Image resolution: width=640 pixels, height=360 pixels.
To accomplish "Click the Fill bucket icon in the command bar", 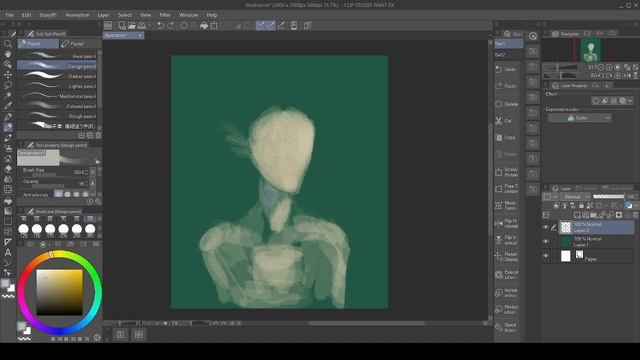I will click(204, 26).
